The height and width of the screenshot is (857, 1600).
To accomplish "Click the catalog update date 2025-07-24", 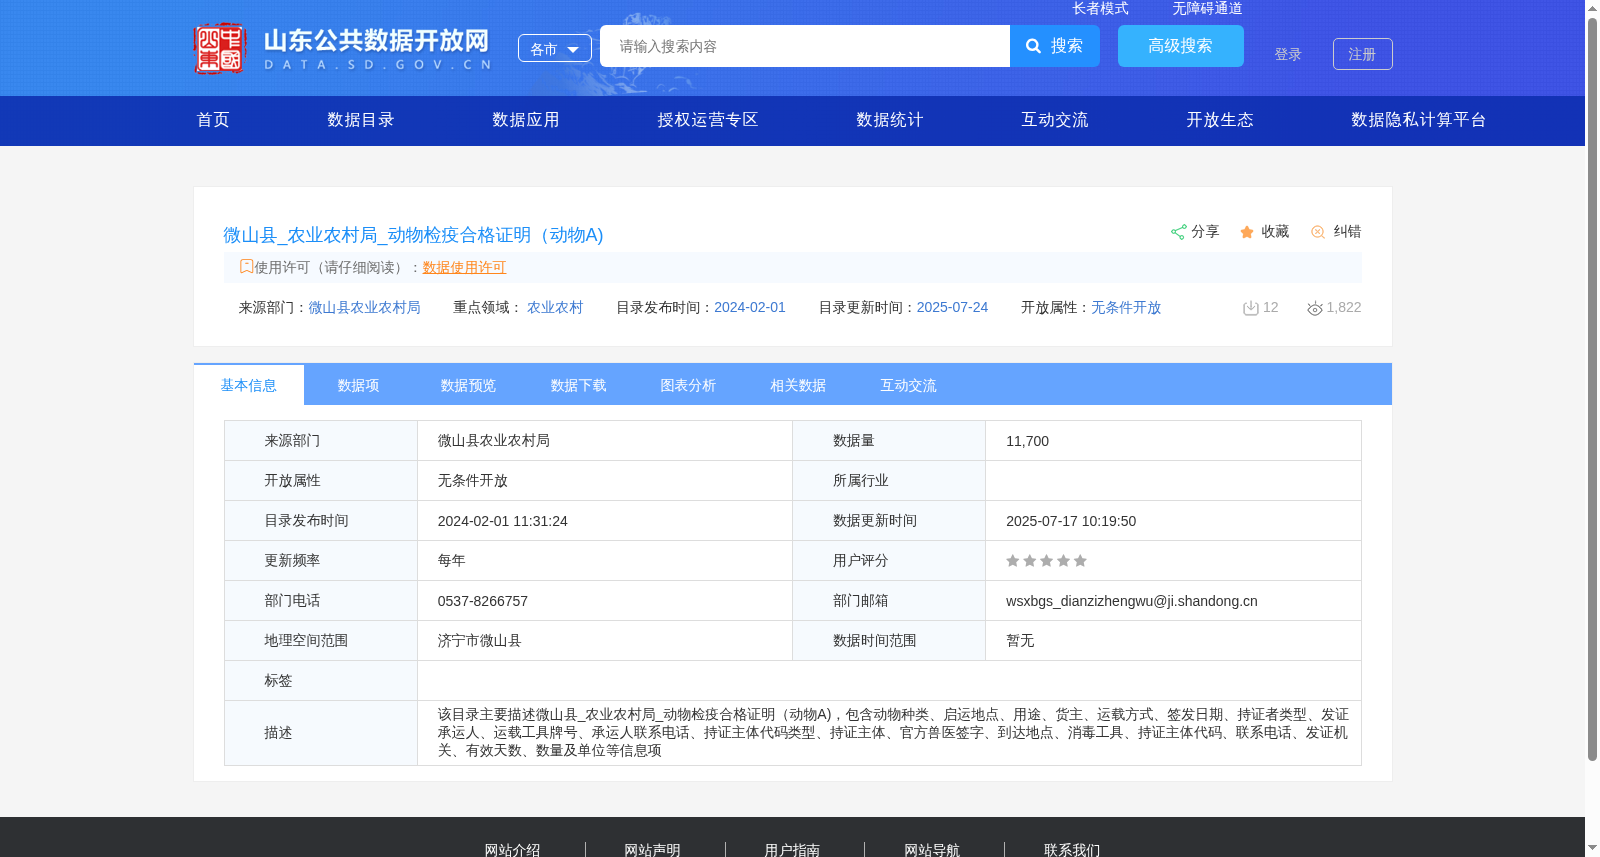I will coord(952,307).
